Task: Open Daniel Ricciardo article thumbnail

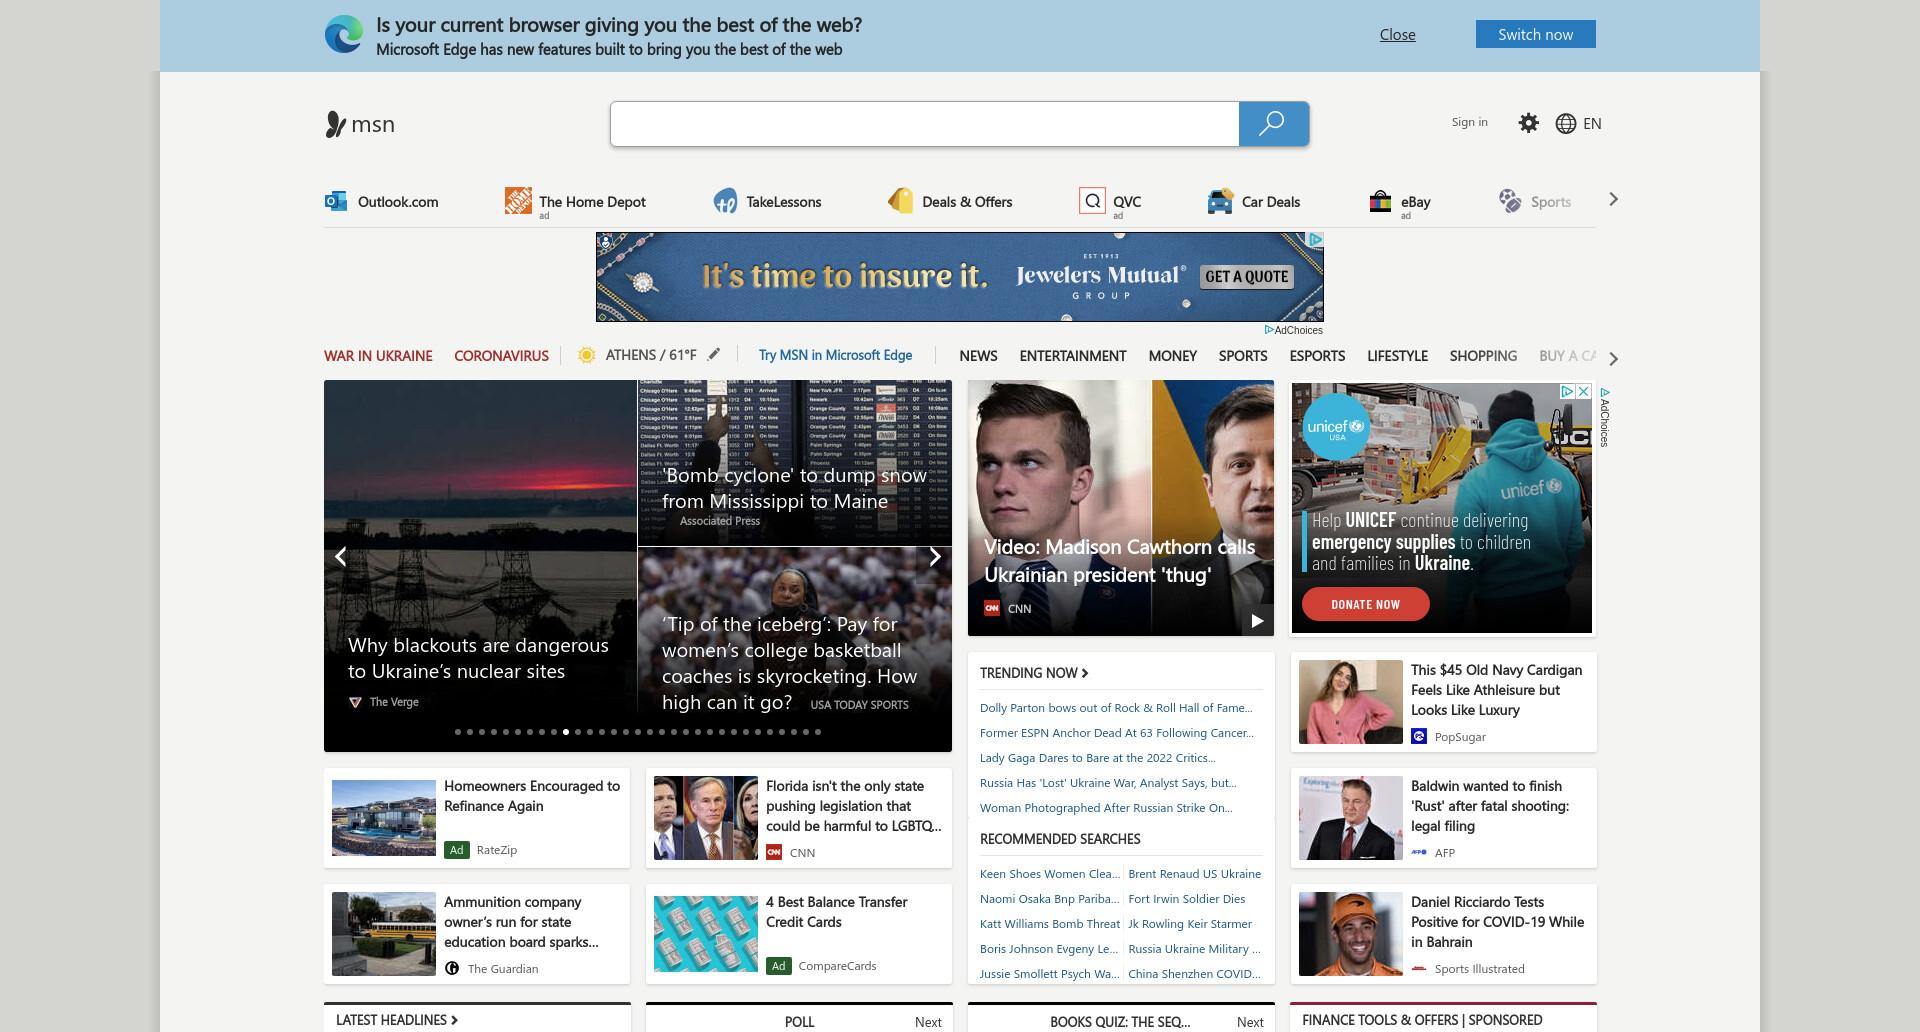Action: (1351, 934)
